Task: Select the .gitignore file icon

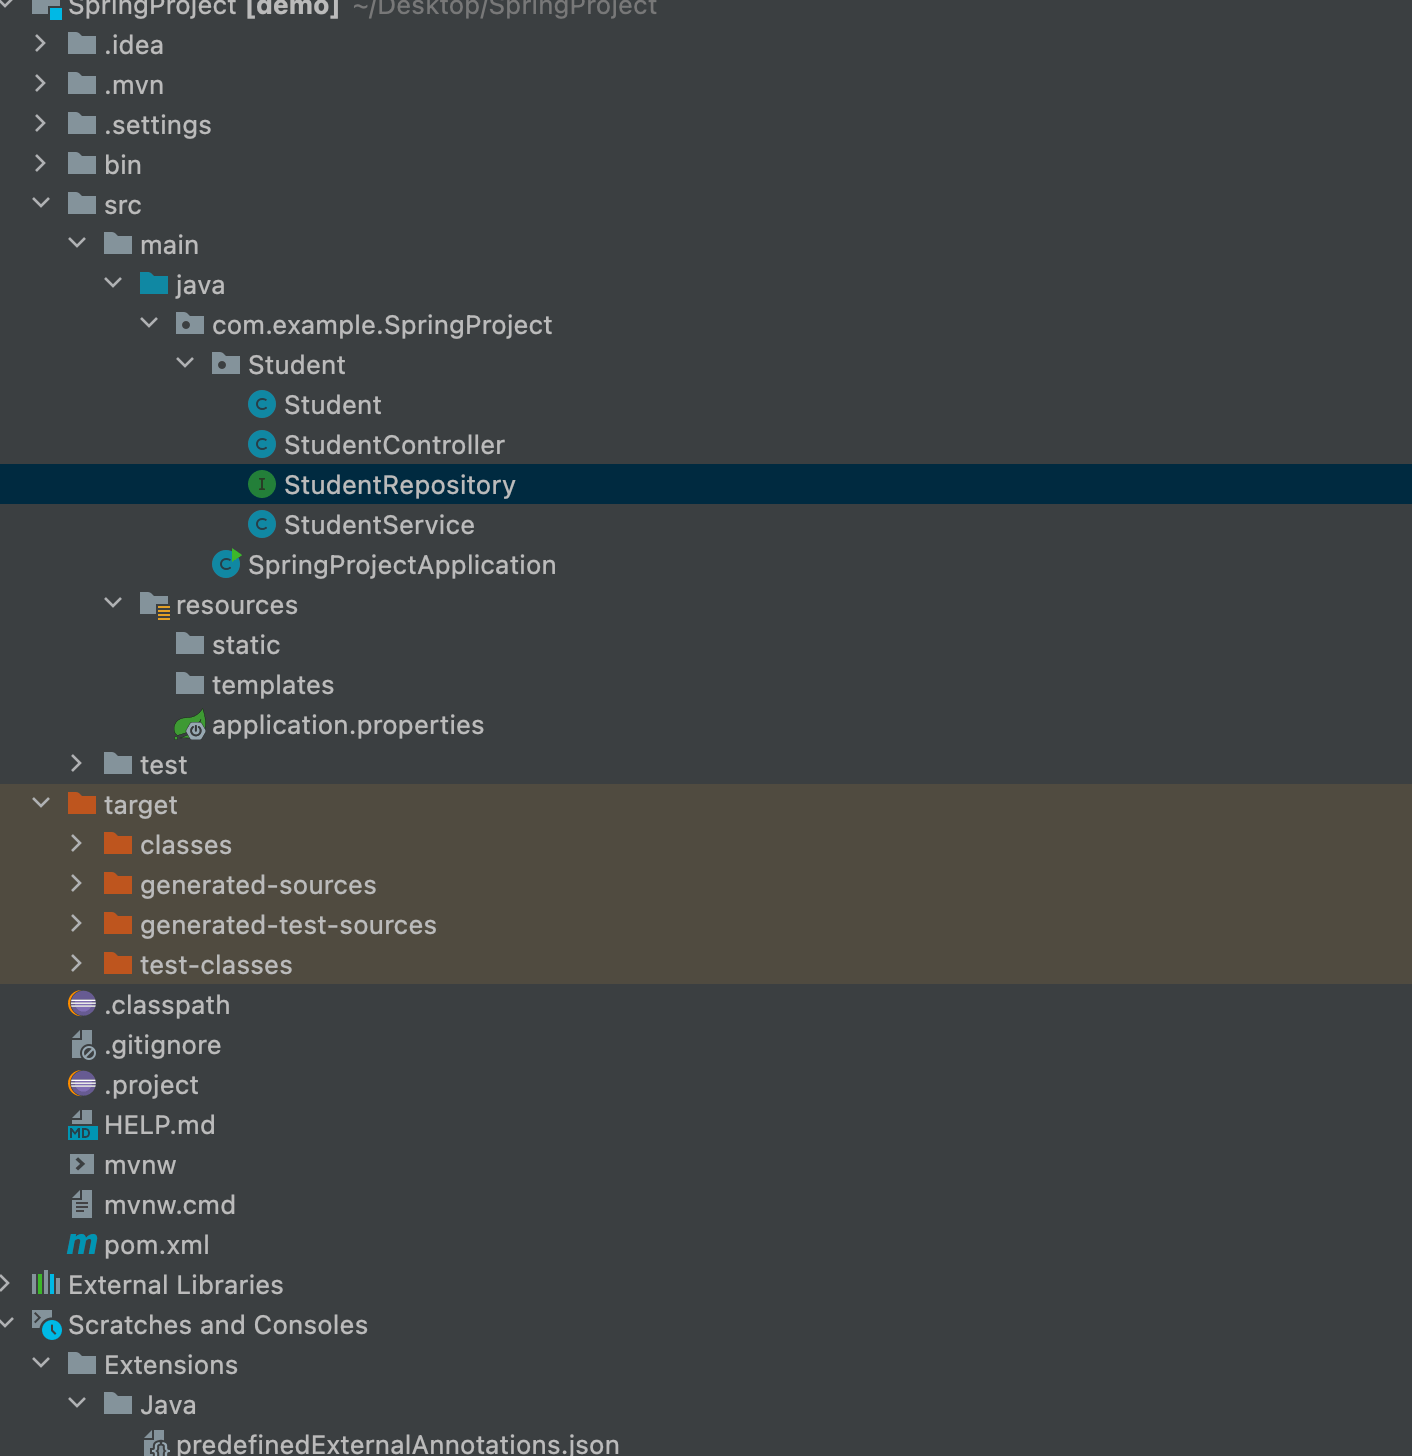Action: (x=83, y=1044)
